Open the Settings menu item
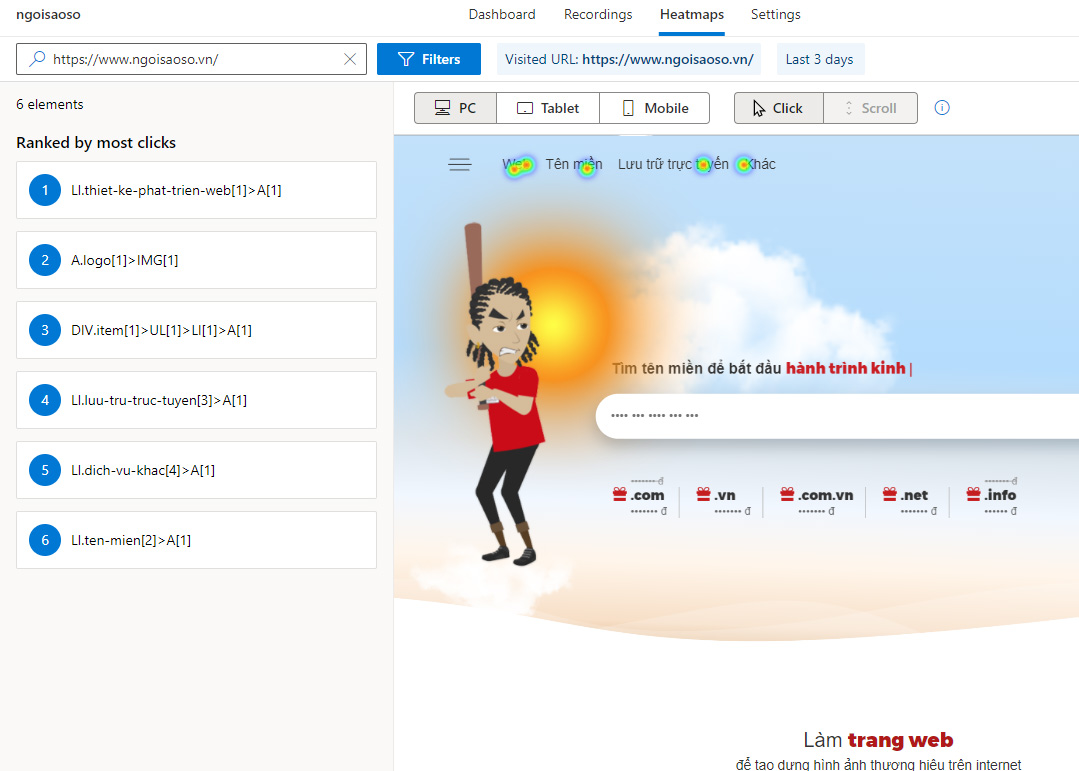This screenshot has width=1079, height=771. tap(775, 14)
